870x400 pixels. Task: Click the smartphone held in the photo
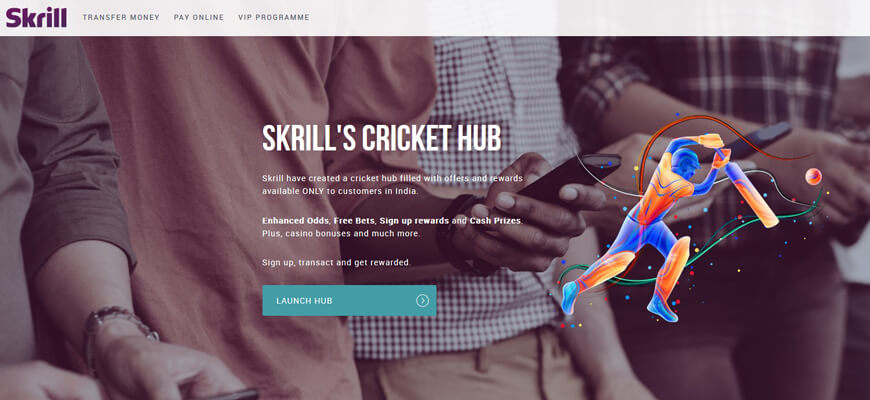pos(571,176)
